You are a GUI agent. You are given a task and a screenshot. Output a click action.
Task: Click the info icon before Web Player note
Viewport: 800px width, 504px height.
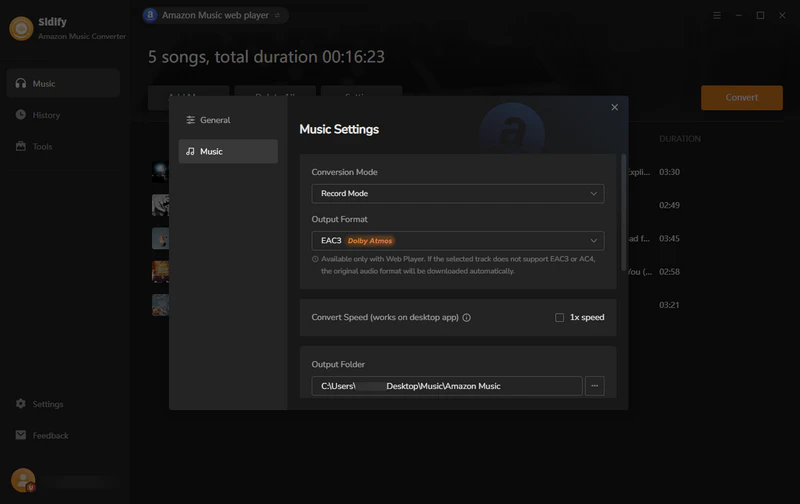[315, 259]
